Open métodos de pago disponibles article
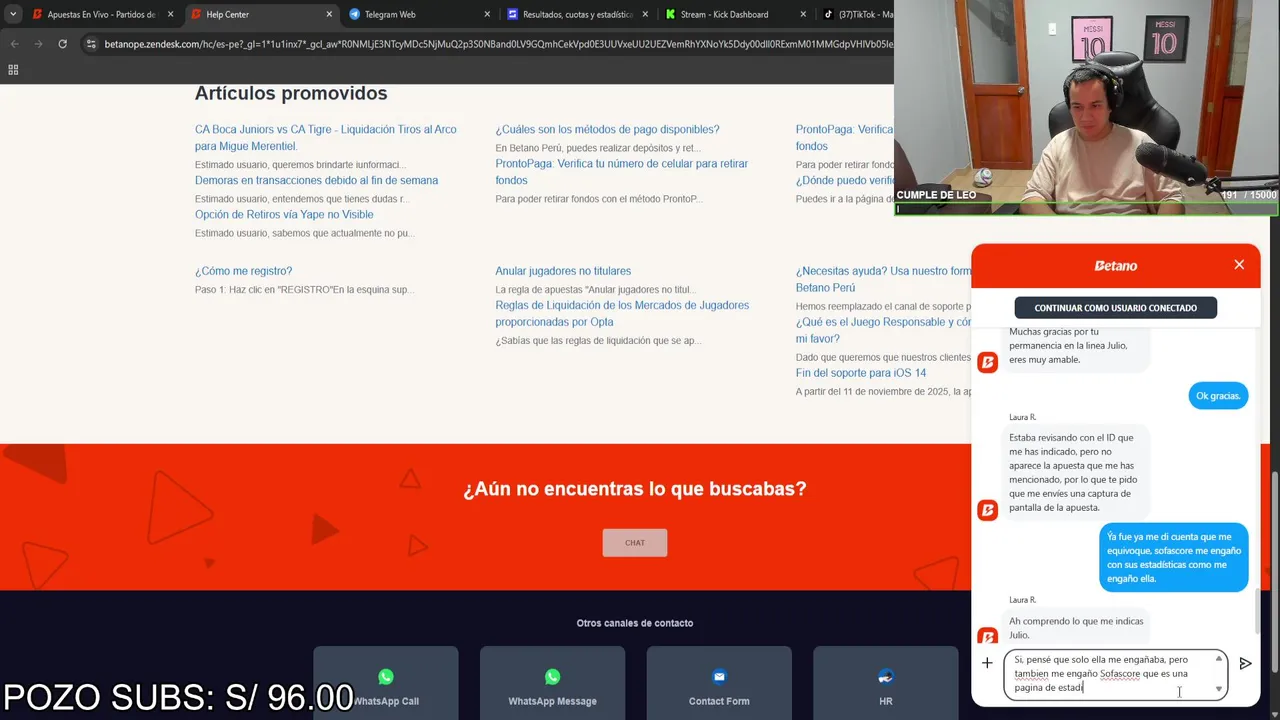 coord(607,129)
